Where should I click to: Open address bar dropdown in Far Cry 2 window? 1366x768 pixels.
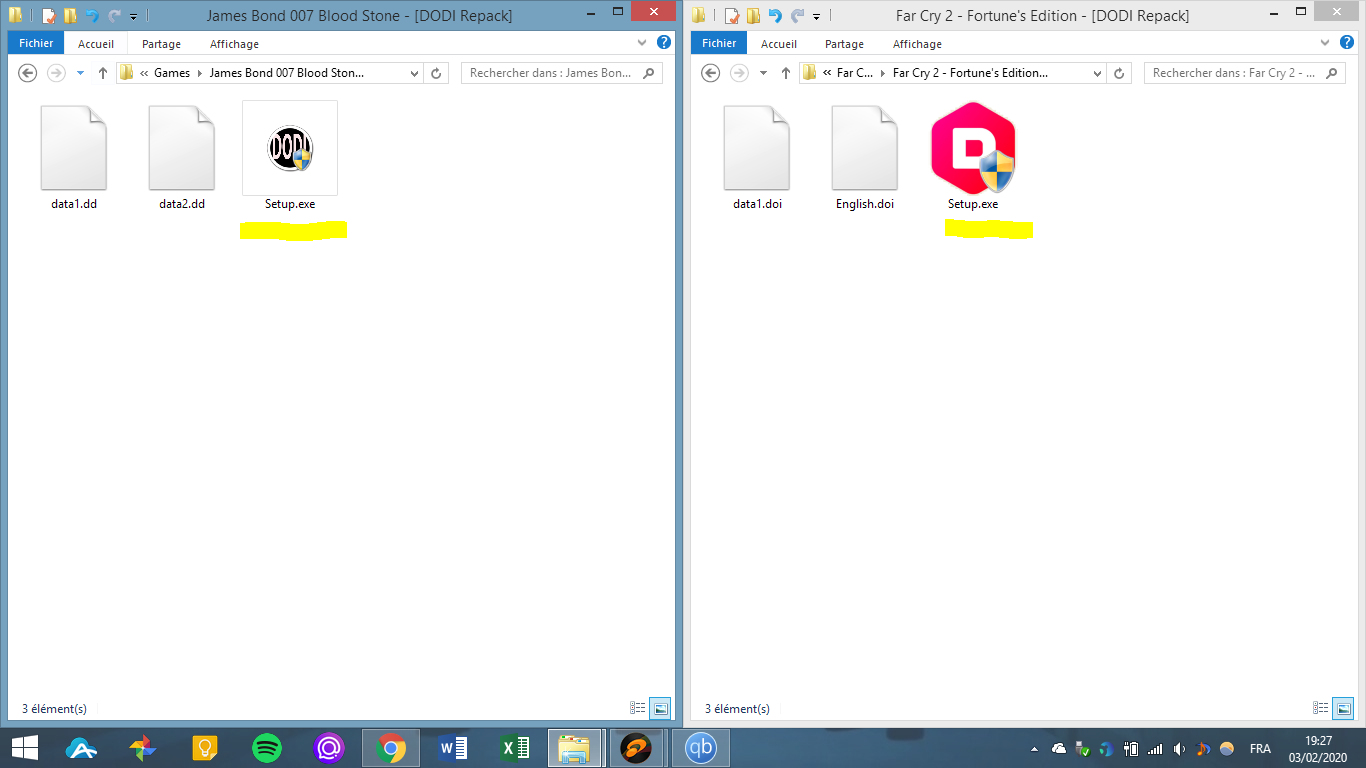tap(1097, 73)
